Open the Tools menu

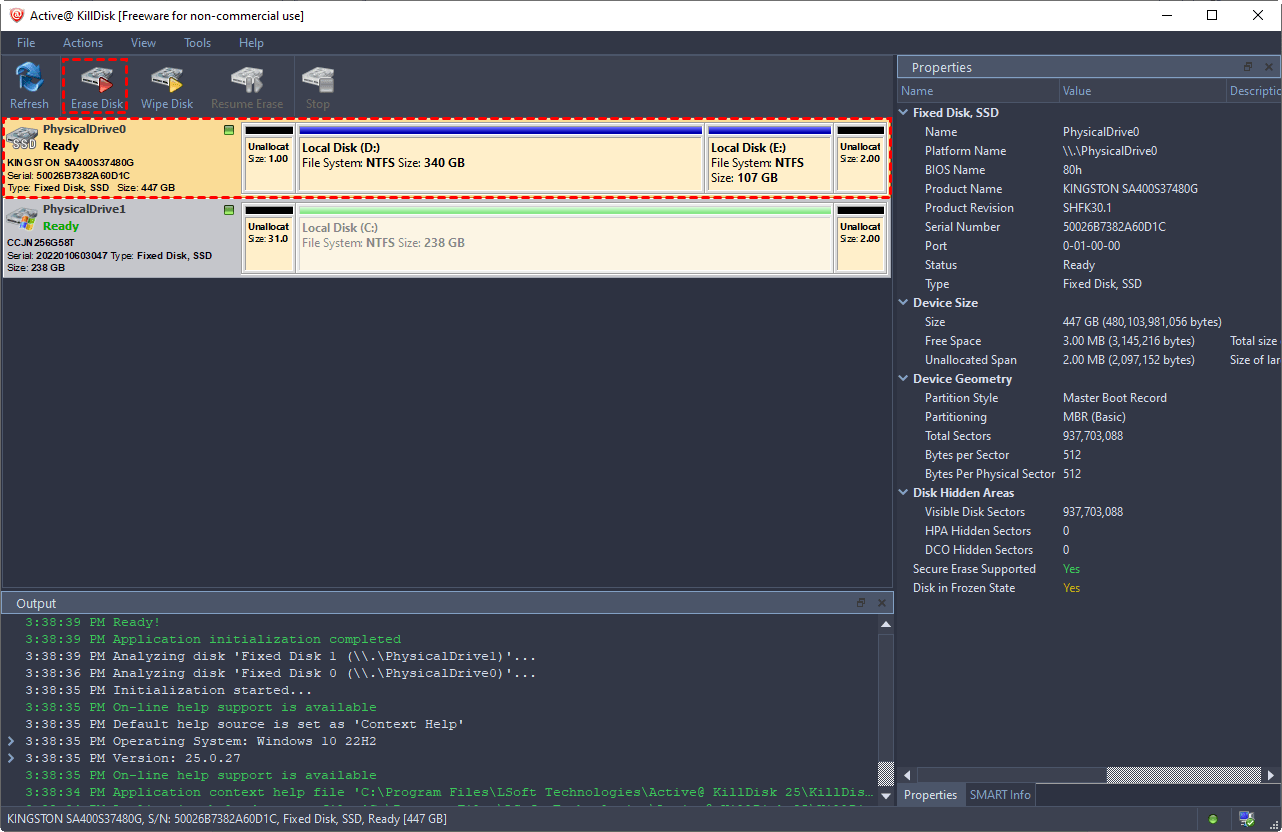click(197, 43)
